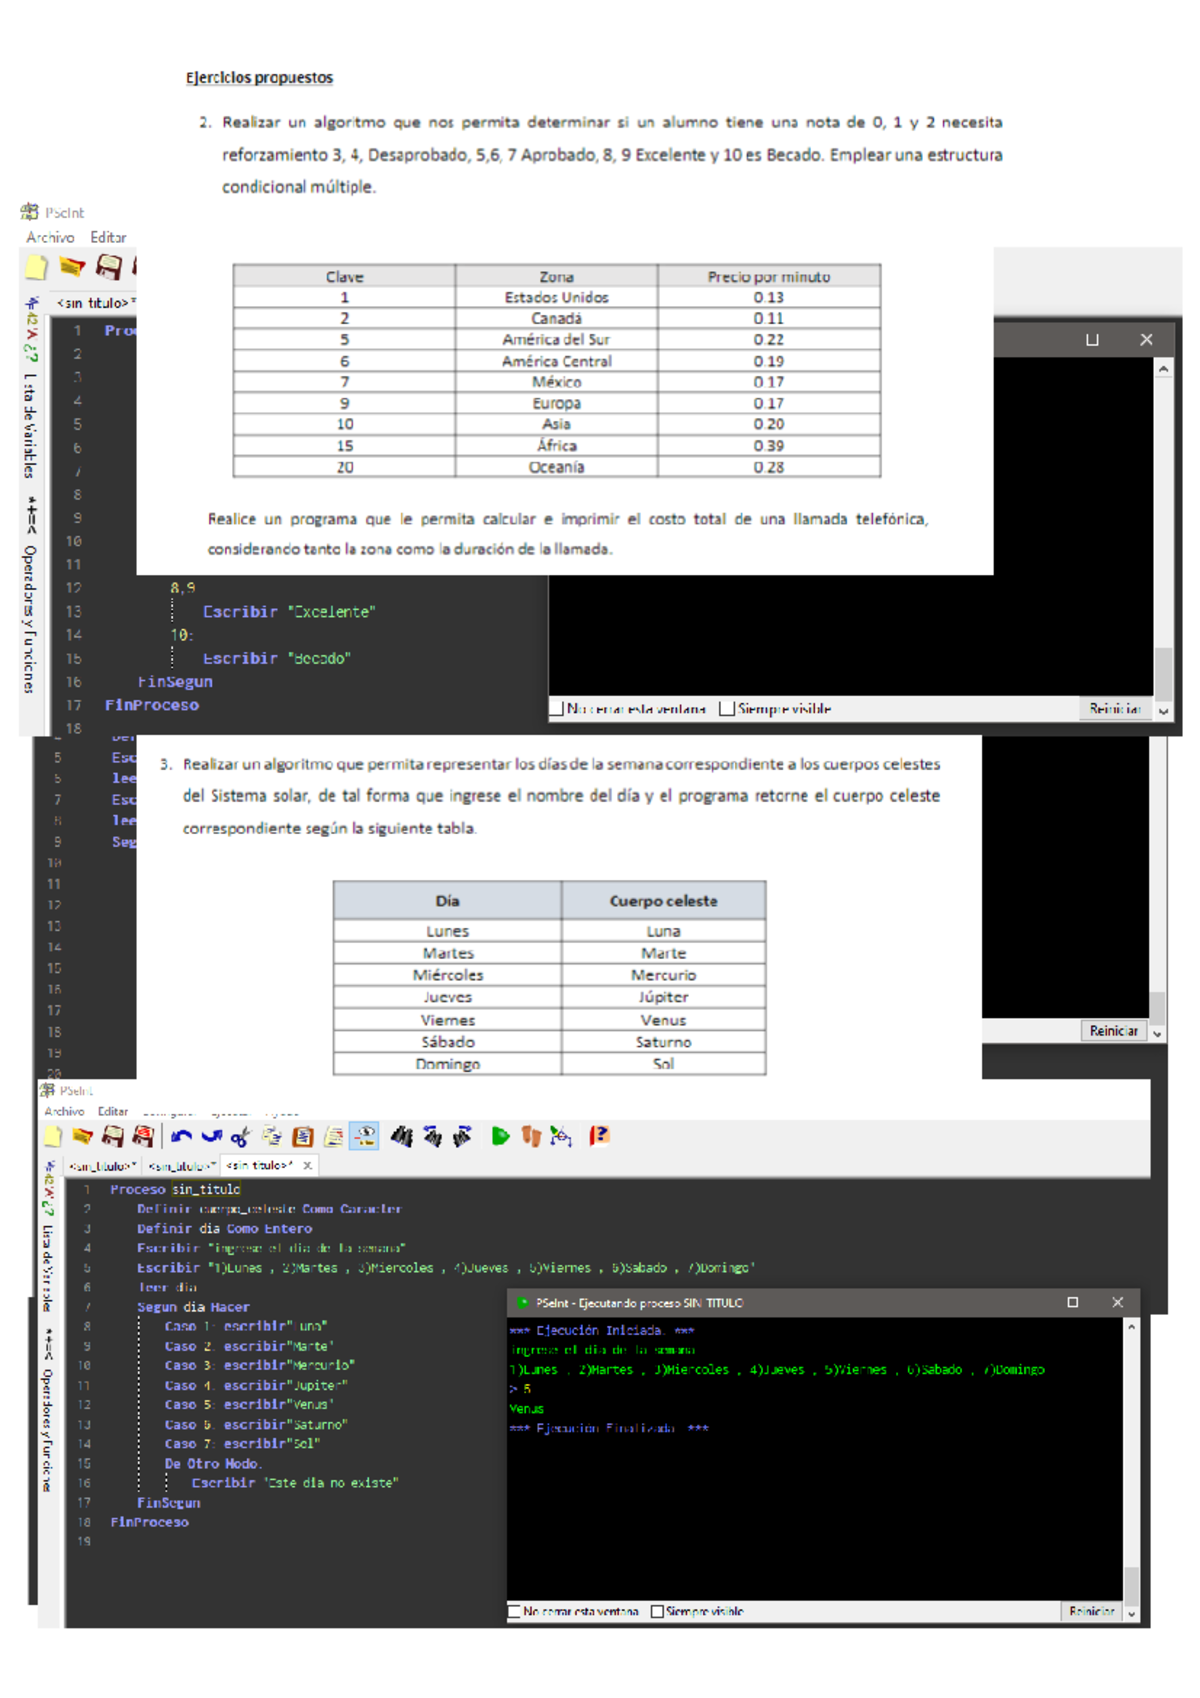Open the Archivo menu in bottom PSeInt window
Viewport: 1200px width, 1698px height.
64,1111
